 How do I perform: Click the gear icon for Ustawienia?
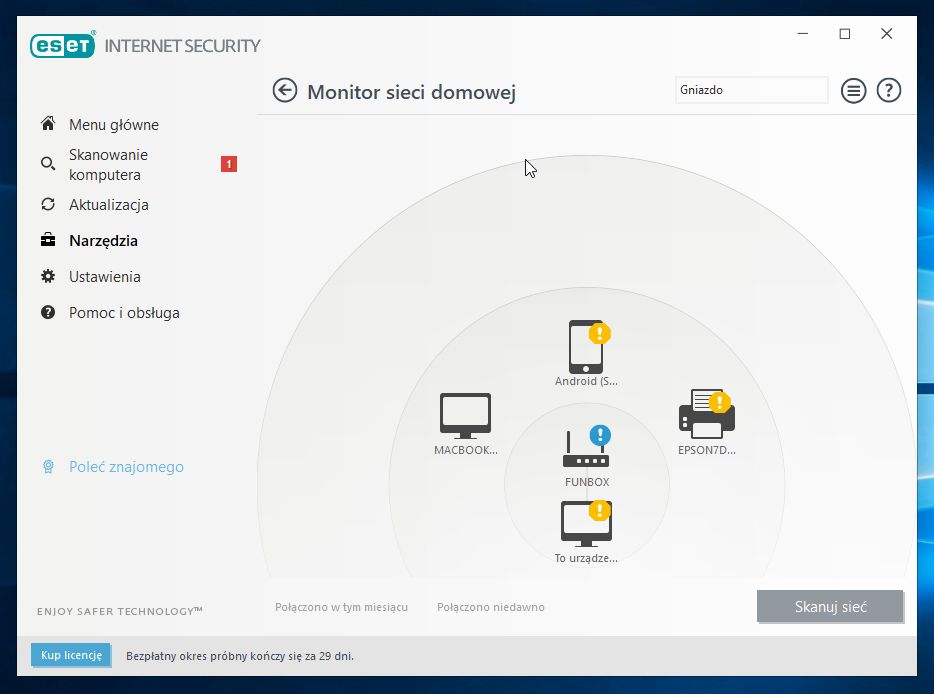[x=48, y=276]
